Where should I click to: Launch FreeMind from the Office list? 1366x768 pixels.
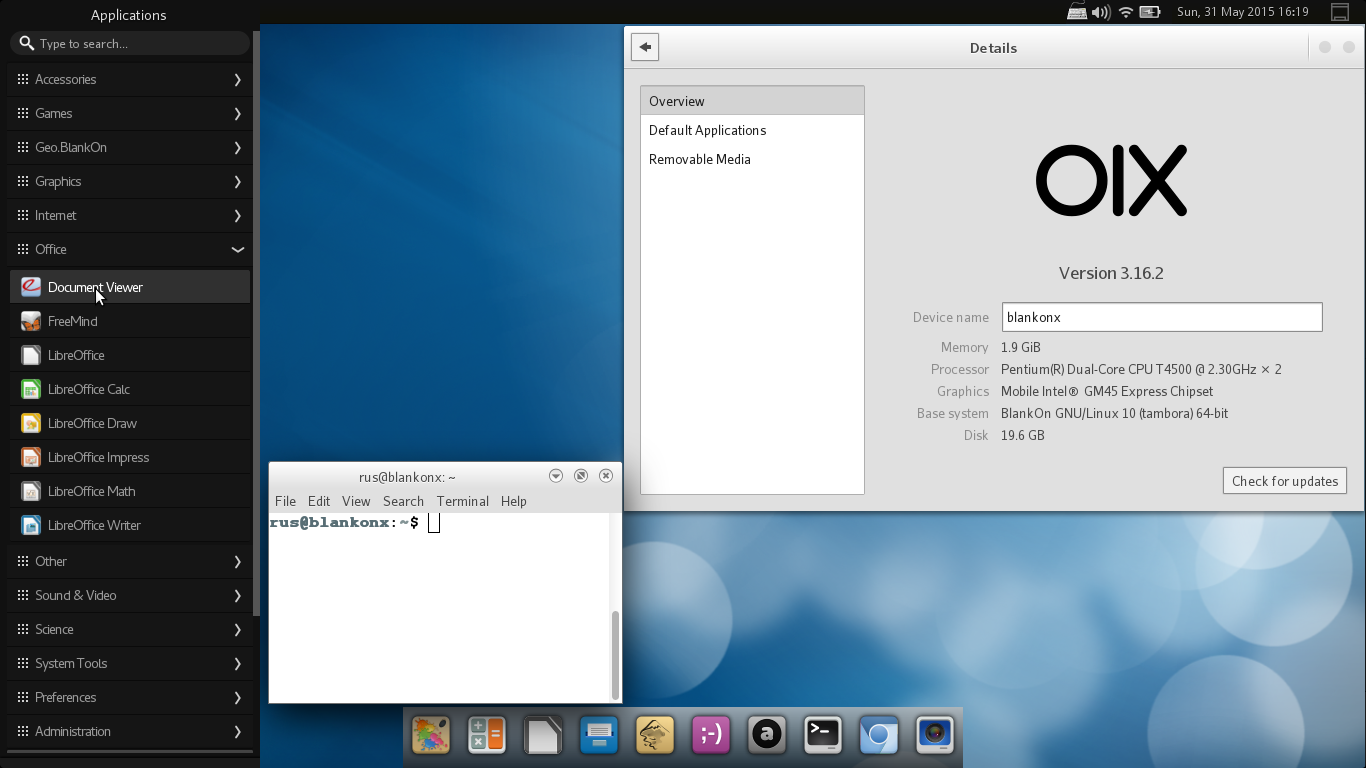(x=130, y=321)
